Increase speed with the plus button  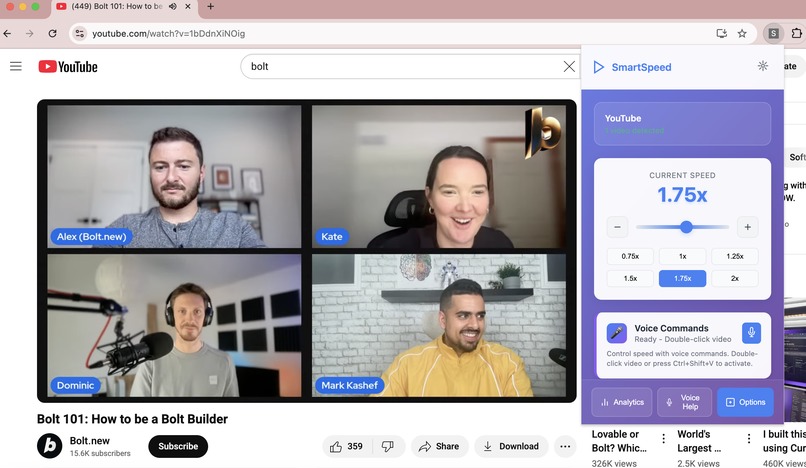click(747, 227)
